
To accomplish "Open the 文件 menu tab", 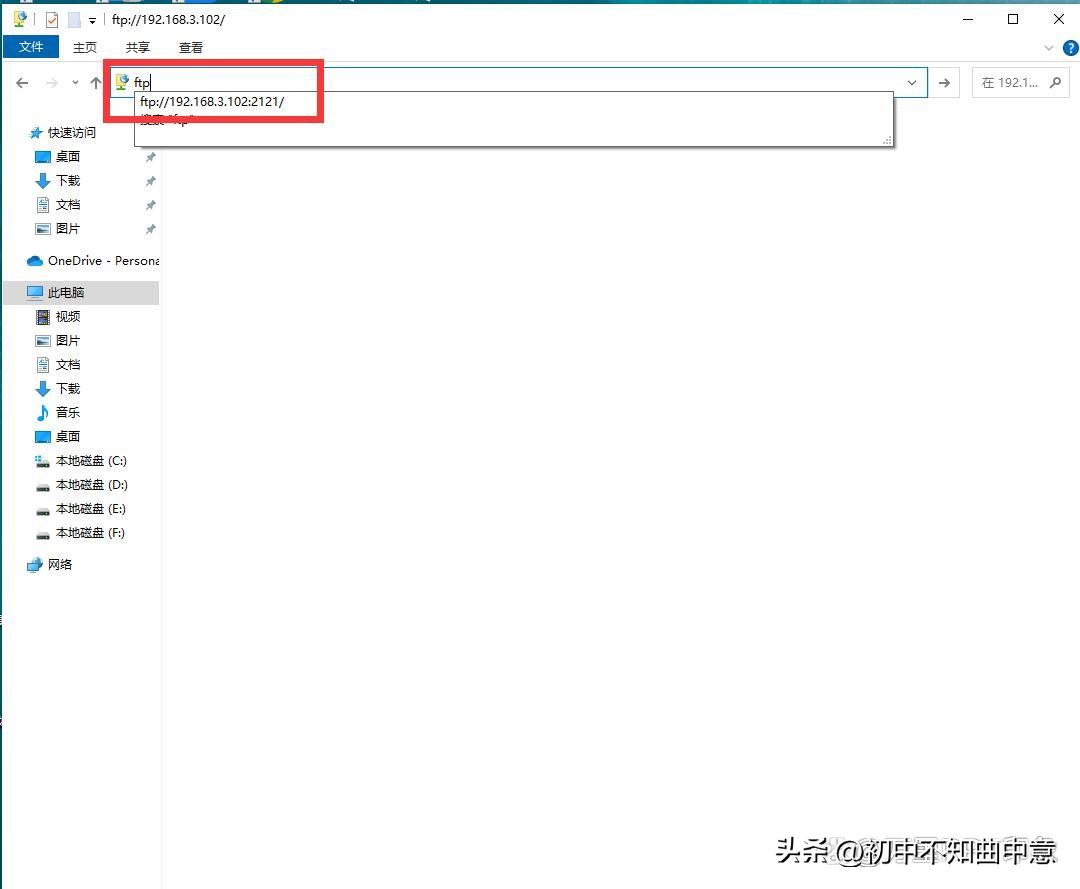I will pyautogui.click(x=31, y=47).
